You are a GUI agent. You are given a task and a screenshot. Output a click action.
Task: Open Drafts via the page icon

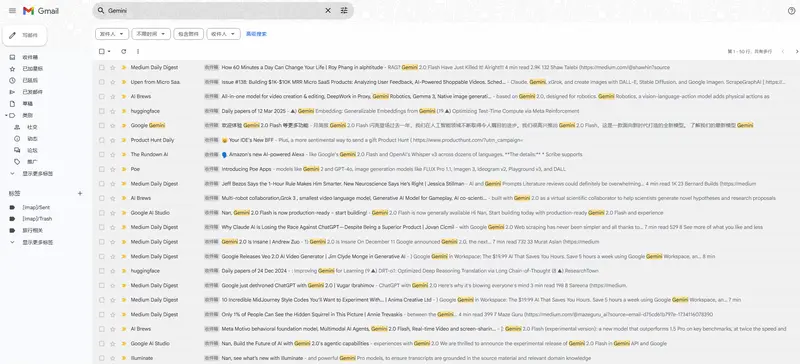(12, 103)
